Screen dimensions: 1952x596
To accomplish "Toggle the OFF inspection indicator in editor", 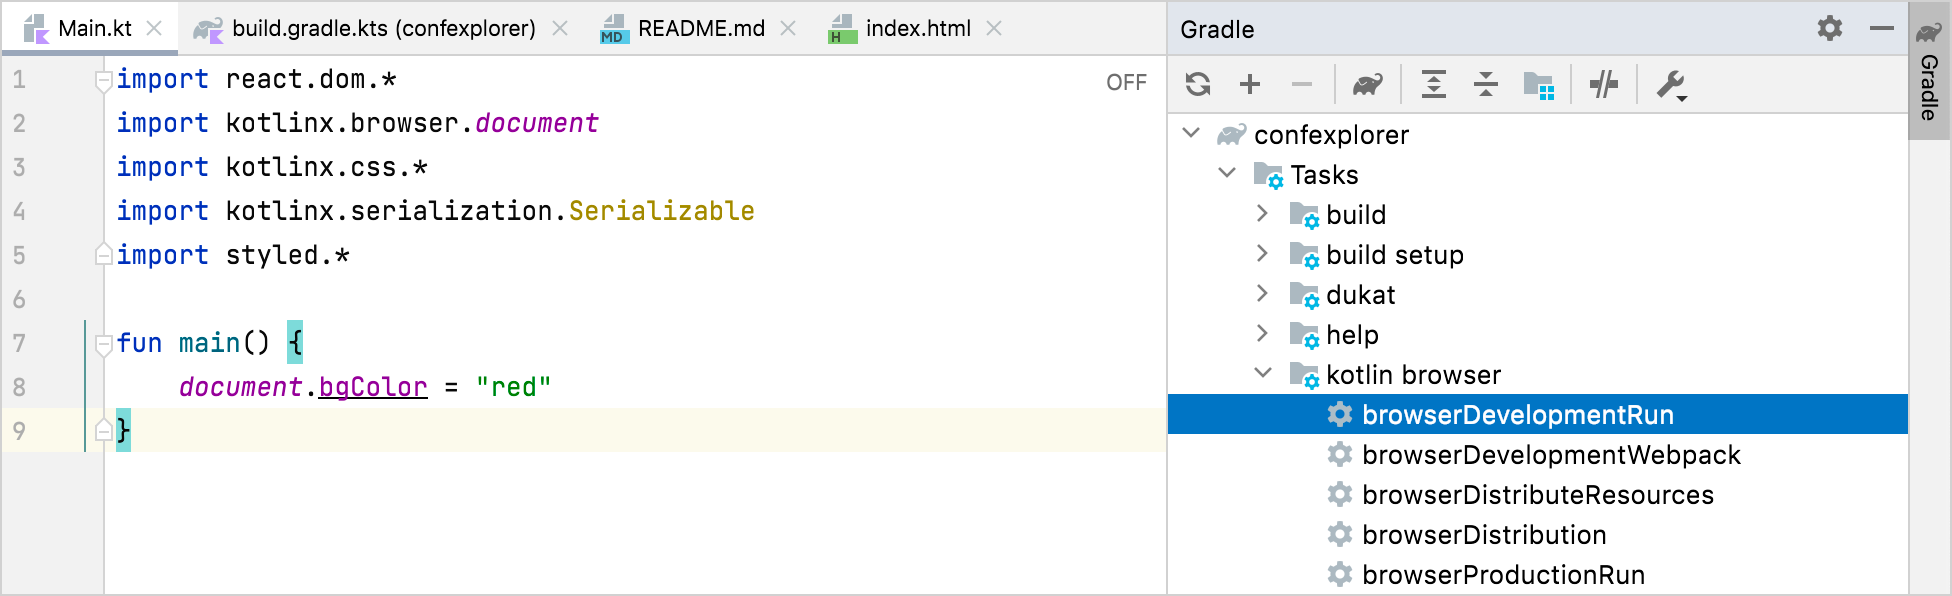I will click(x=1126, y=82).
